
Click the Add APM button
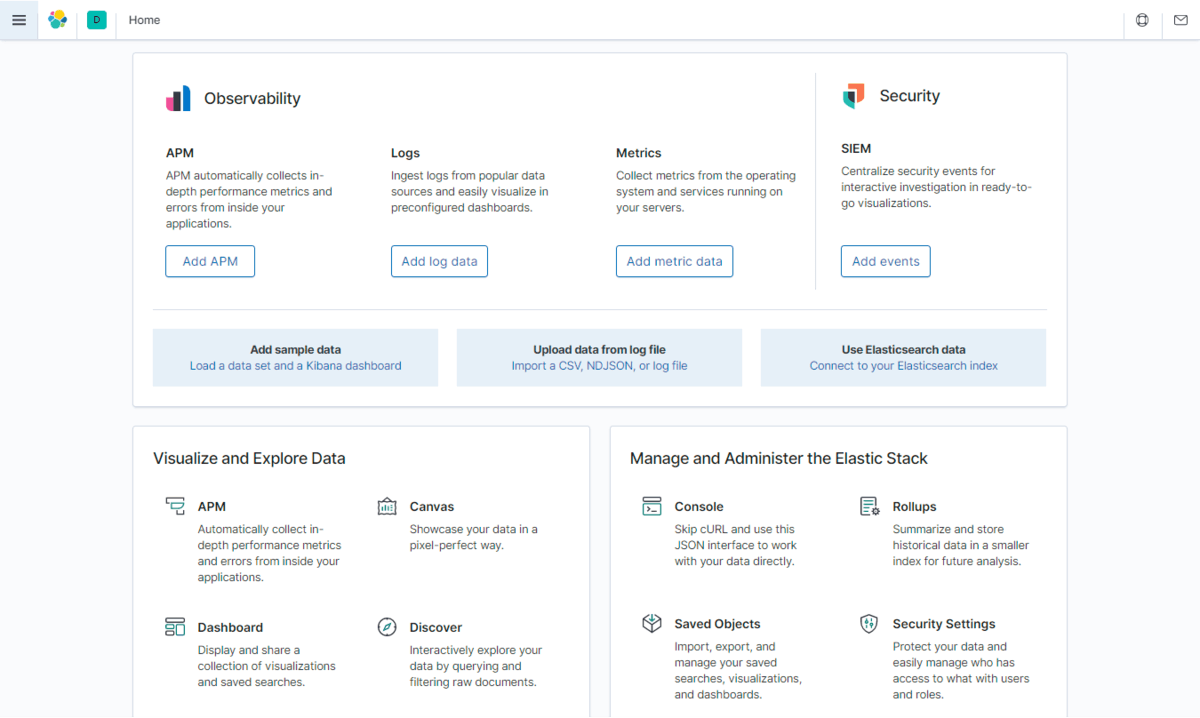pyautogui.click(x=210, y=261)
